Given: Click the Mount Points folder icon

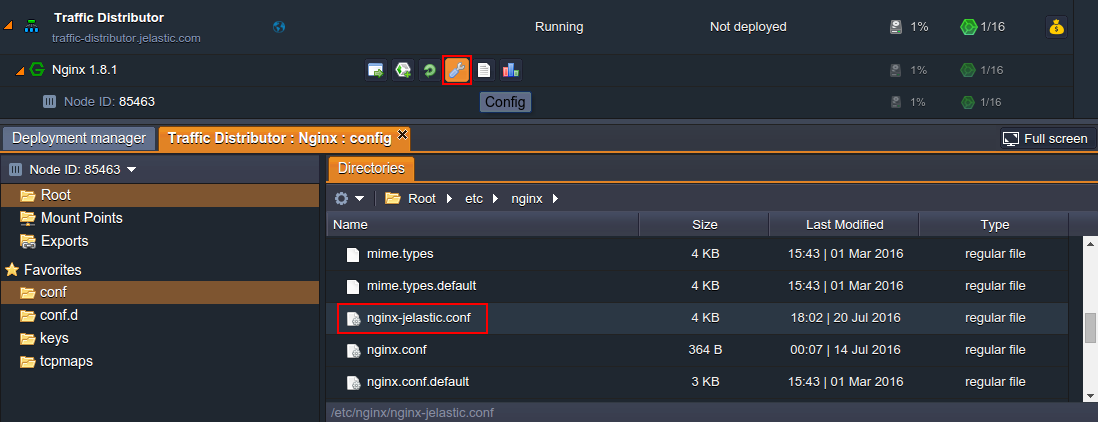Looking at the screenshot, I should 28,218.
